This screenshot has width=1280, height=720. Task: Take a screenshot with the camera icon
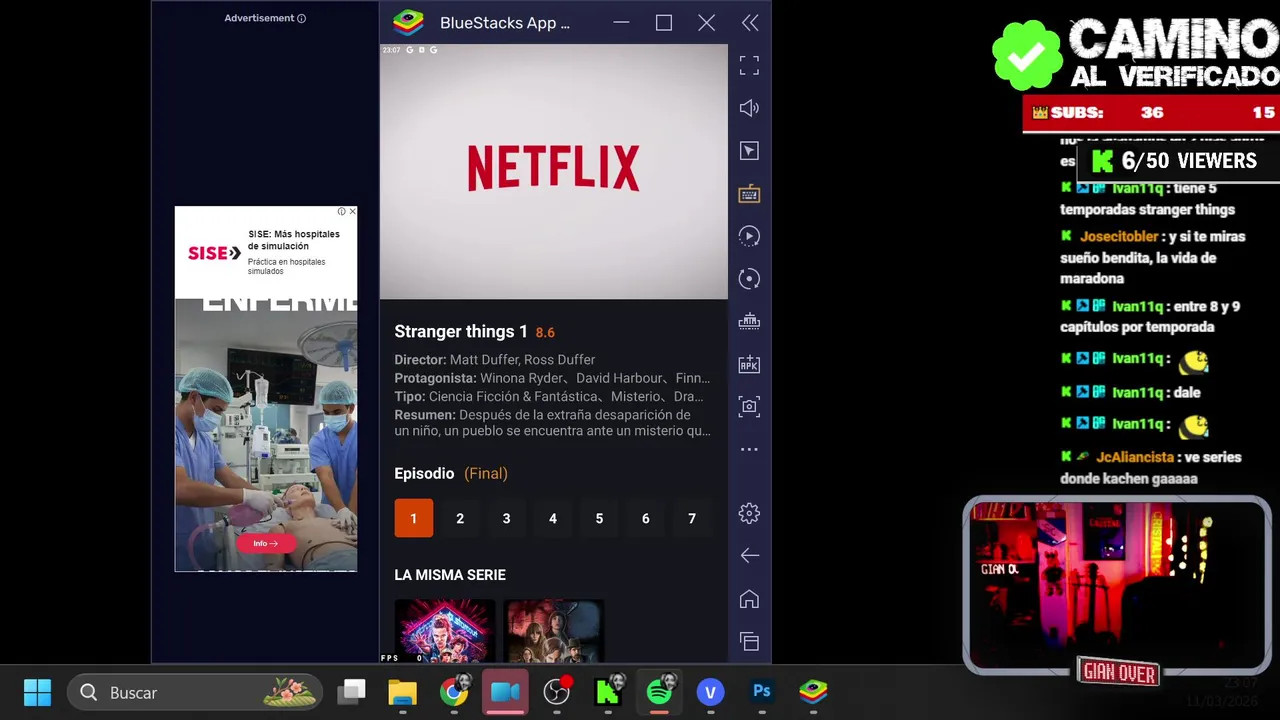pos(749,407)
